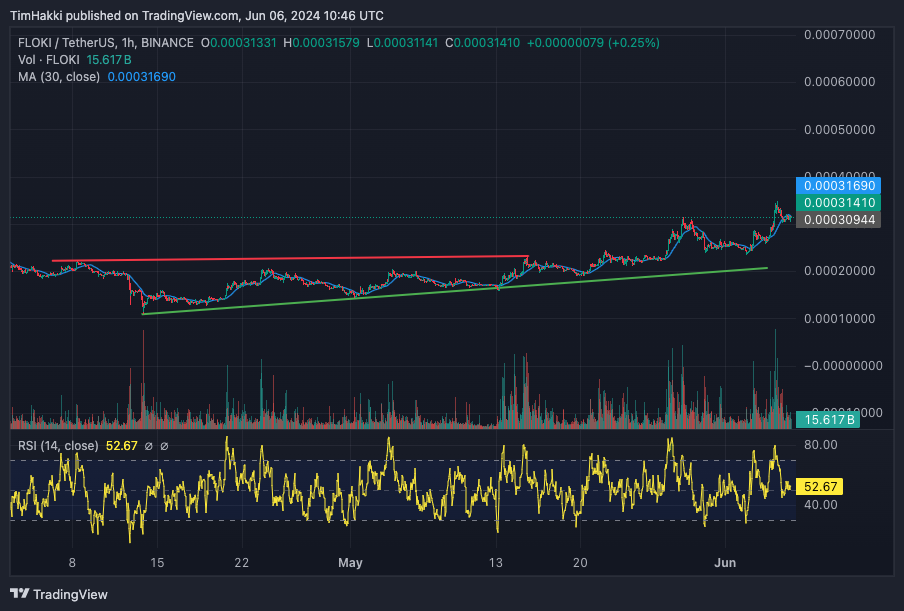This screenshot has width=904, height=611.
Task: Select the Vol · FLOKI indicator label
Action: pyautogui.click(x=49, y=60)
